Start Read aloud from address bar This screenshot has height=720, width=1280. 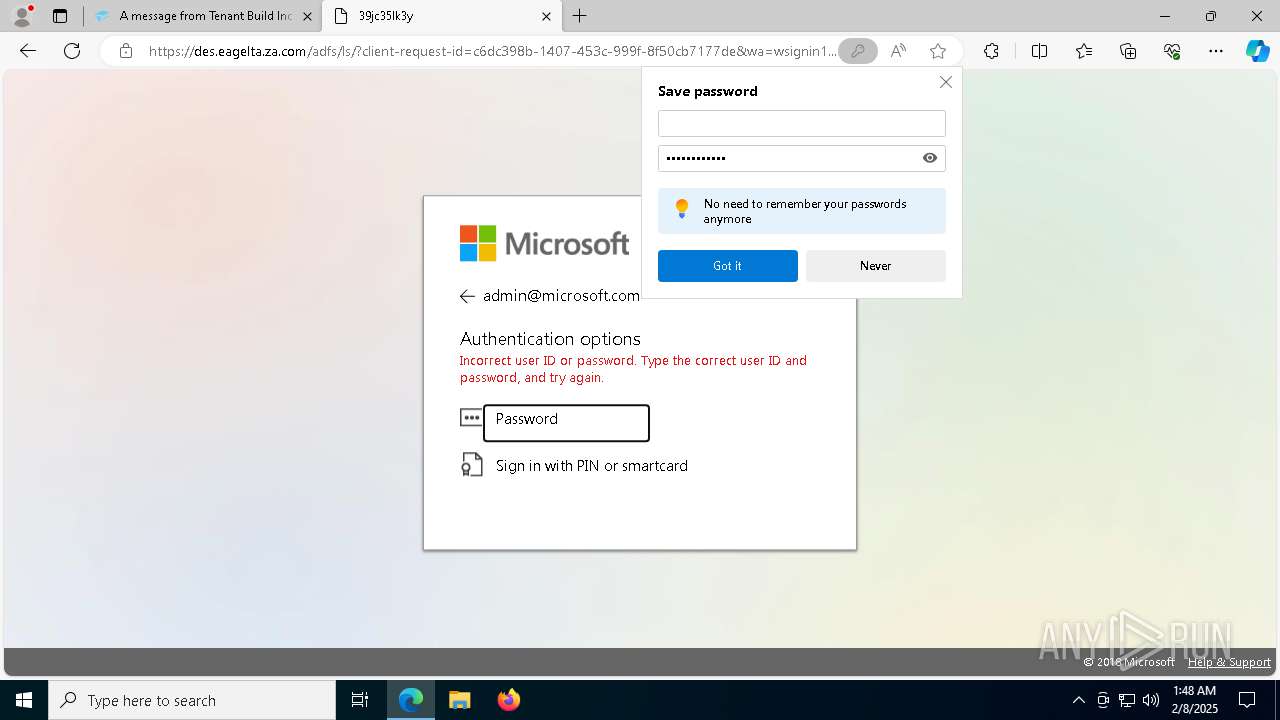pos(898,51)
